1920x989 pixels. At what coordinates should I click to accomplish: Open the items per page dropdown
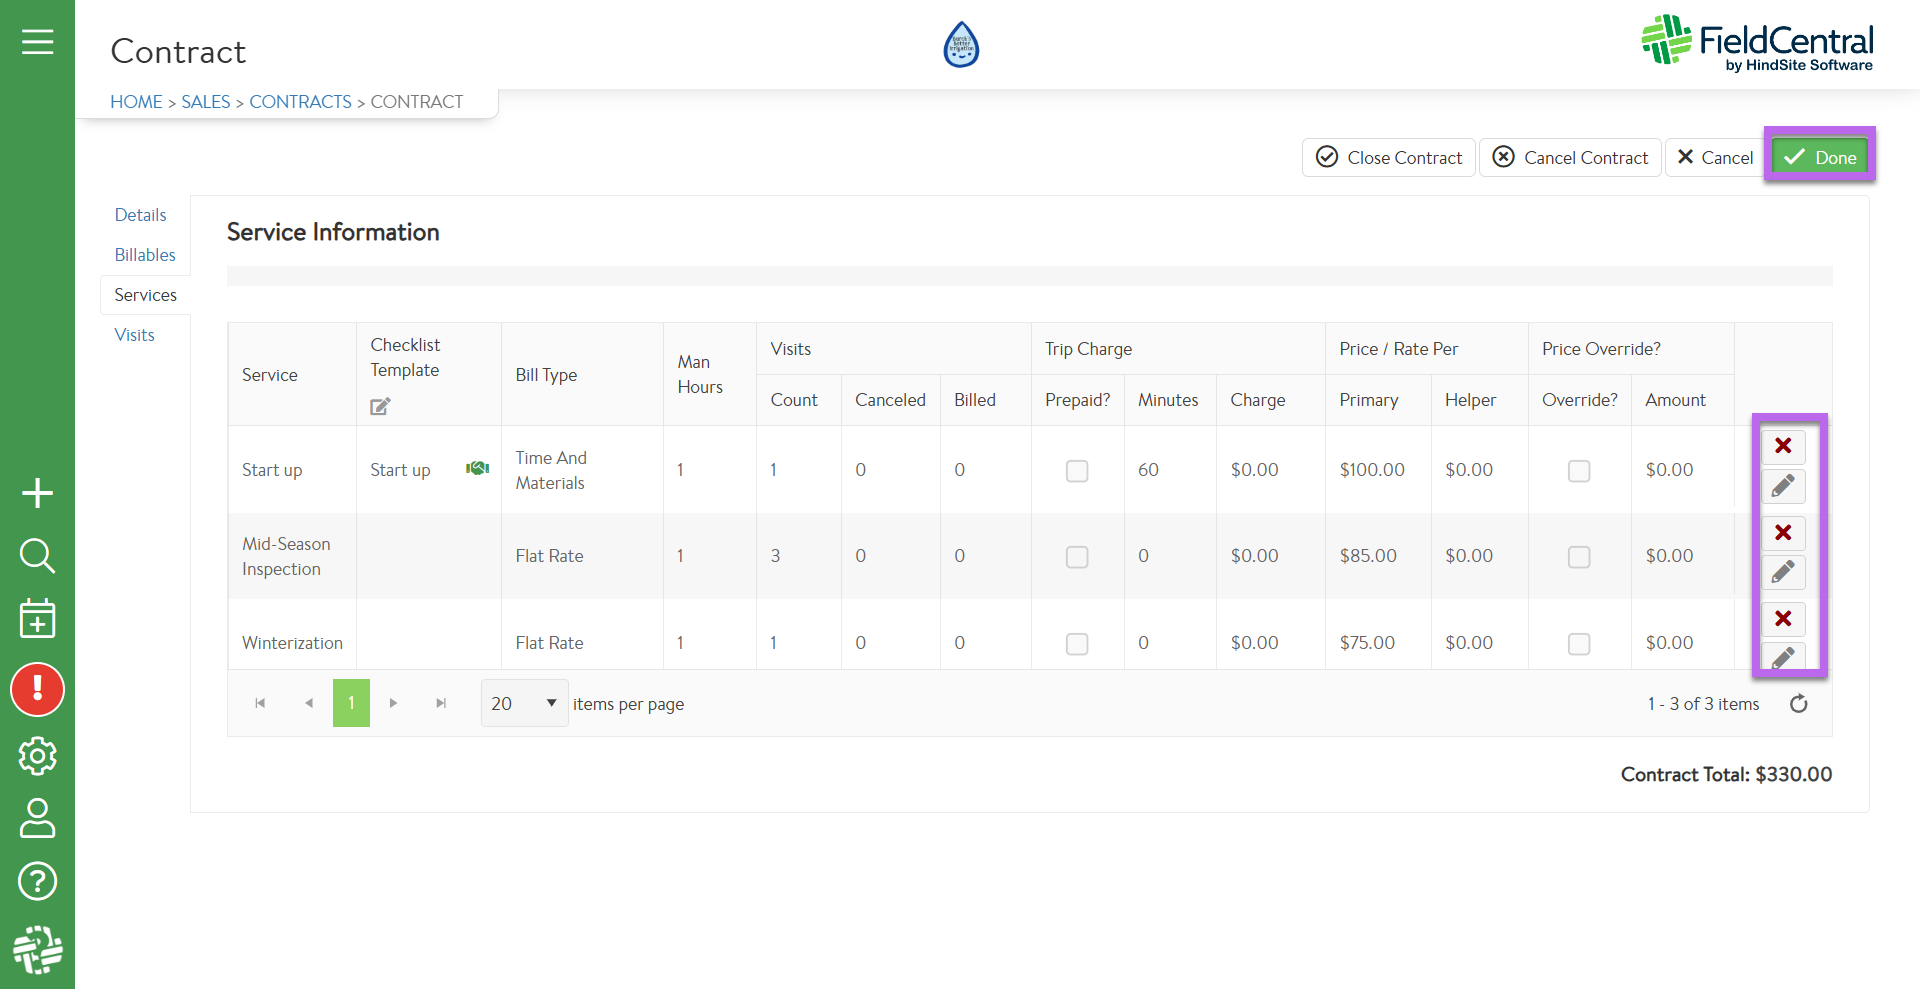point(524,703)
